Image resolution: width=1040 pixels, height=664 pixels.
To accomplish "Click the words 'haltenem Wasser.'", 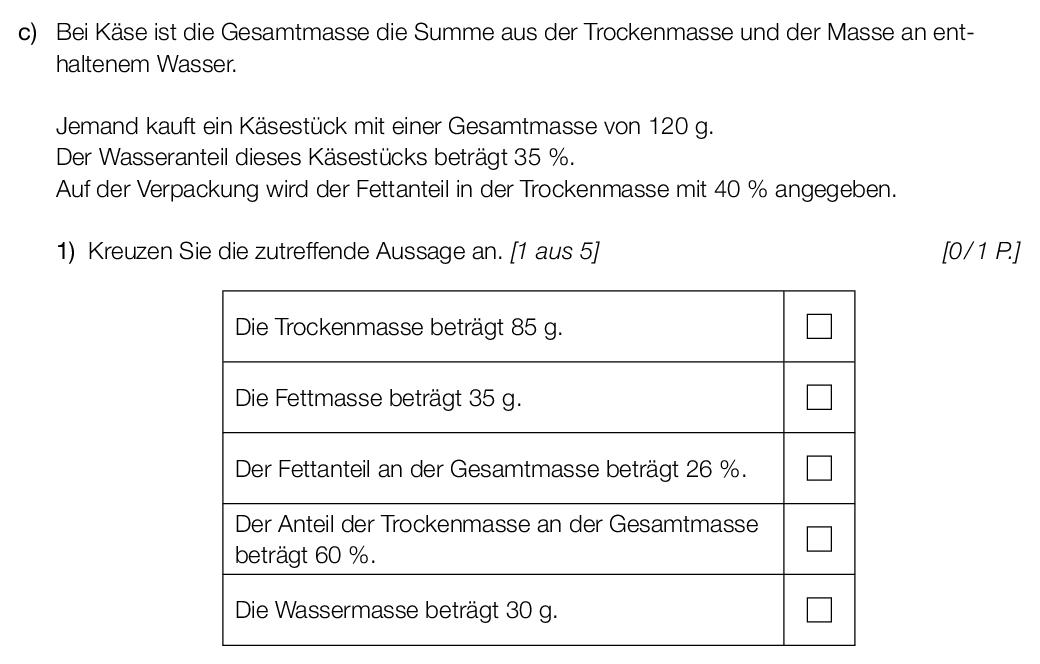I will click(146, 64).
